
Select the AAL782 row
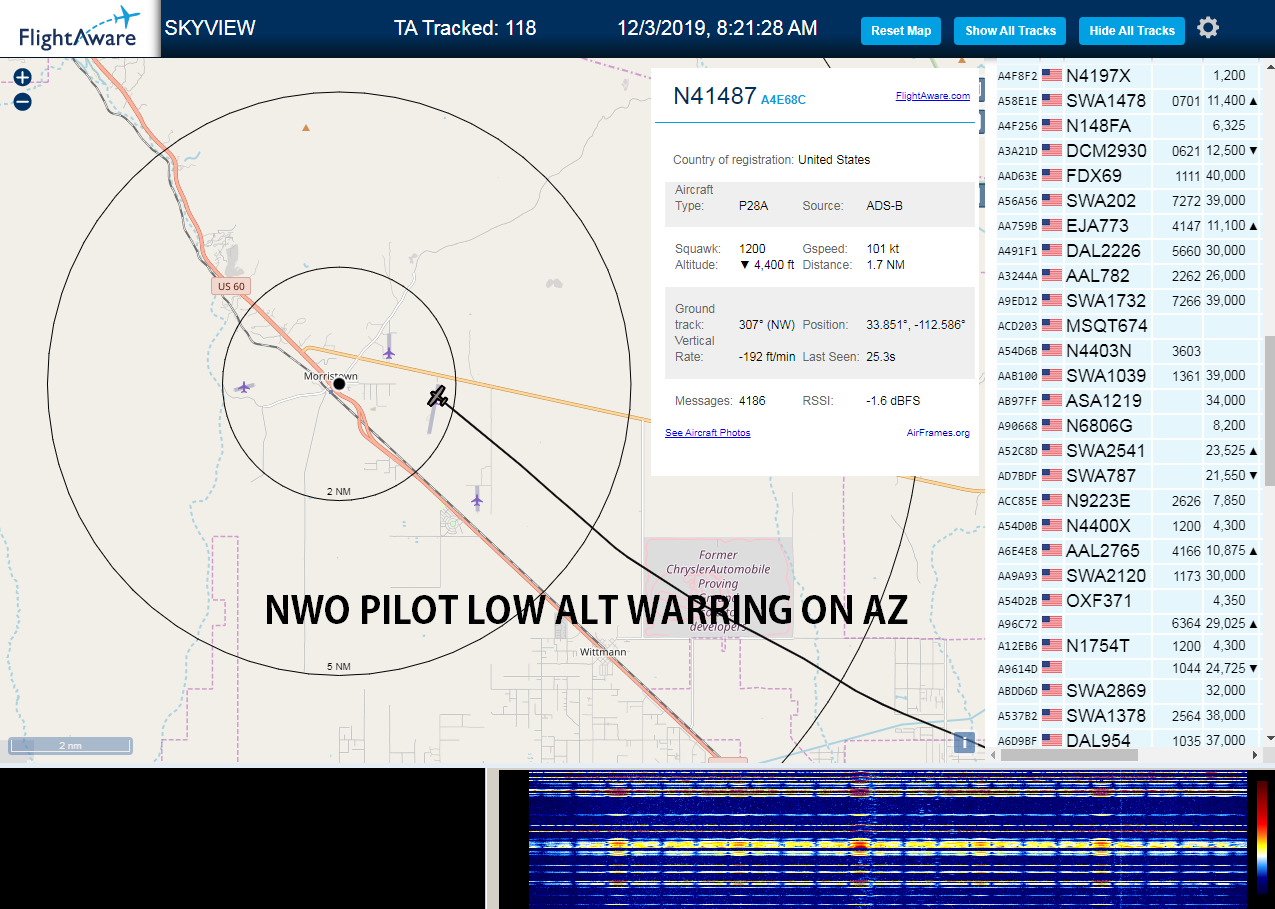[1127, 275]
